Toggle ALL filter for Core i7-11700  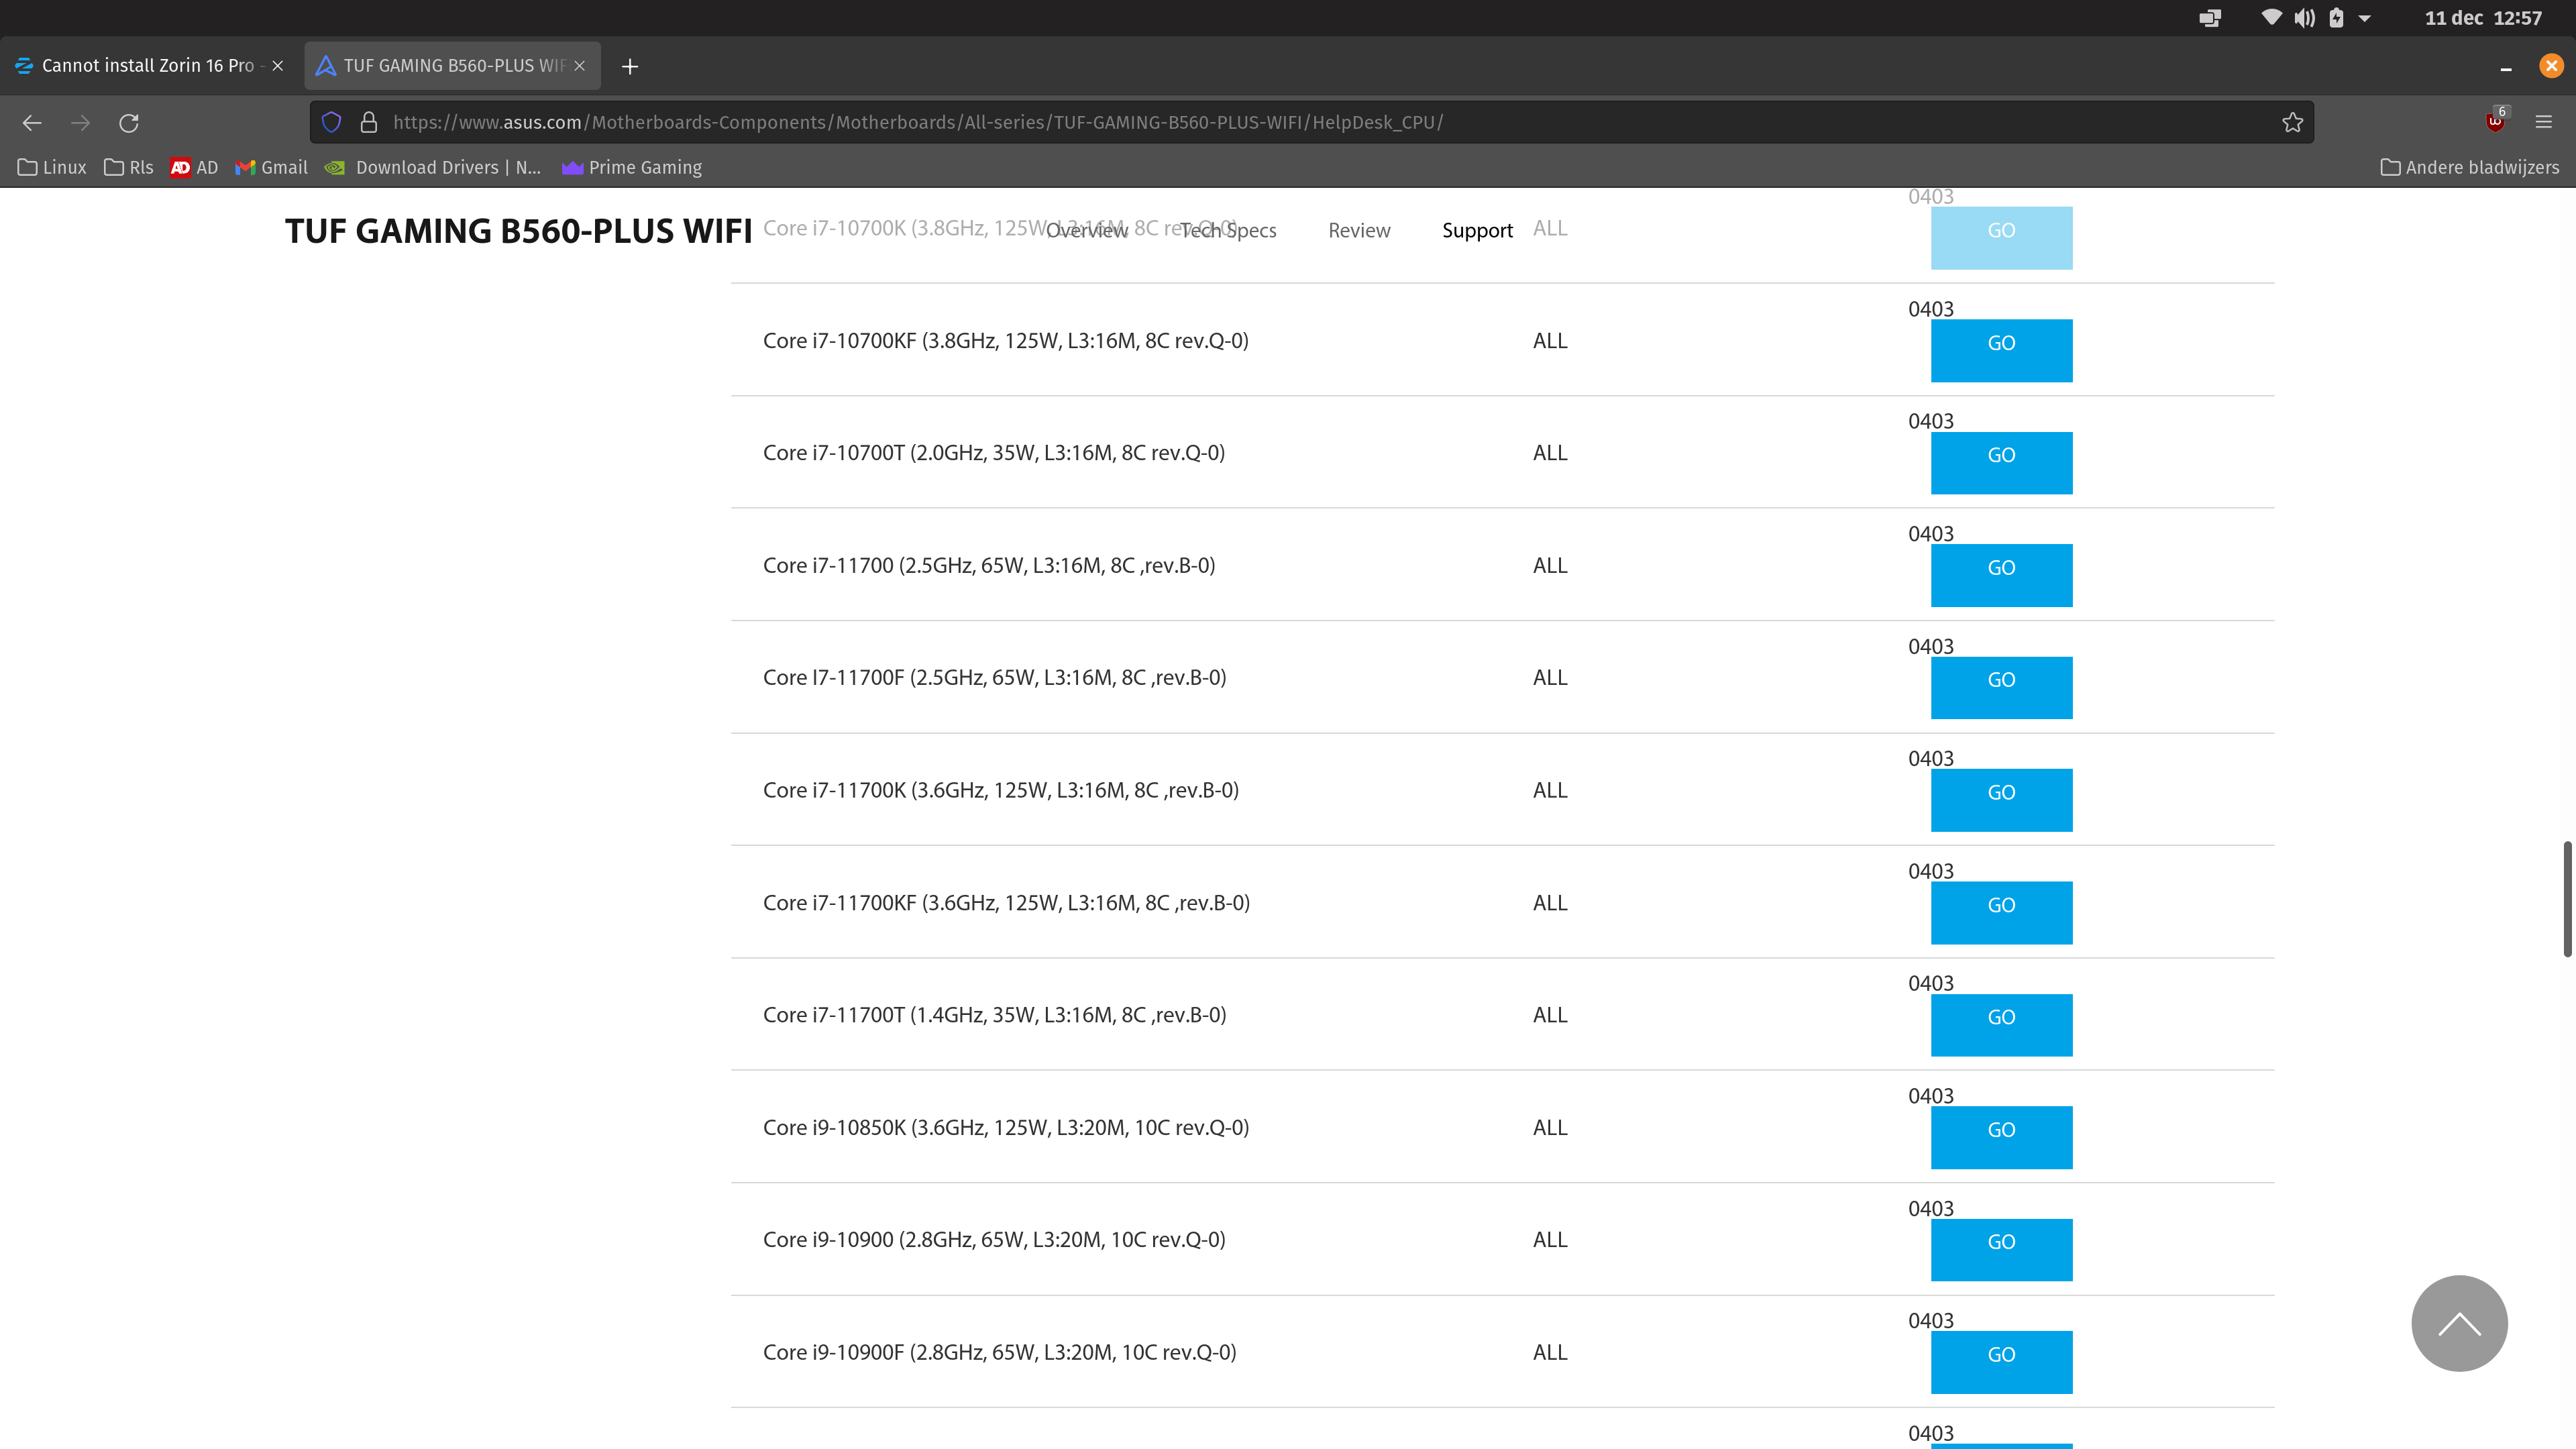(x=1548, y=564)
